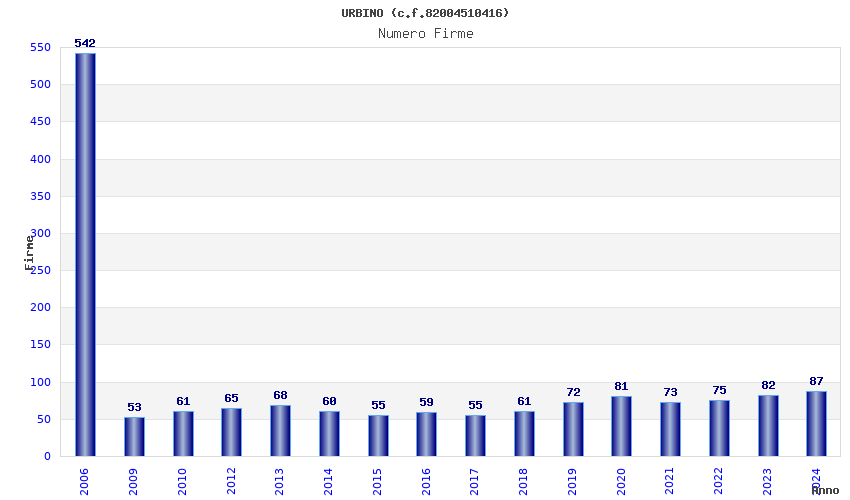Click the 2016 bar labeled 59
The width and height of the screenshot is (850, 500).
[x=427, y=434]
